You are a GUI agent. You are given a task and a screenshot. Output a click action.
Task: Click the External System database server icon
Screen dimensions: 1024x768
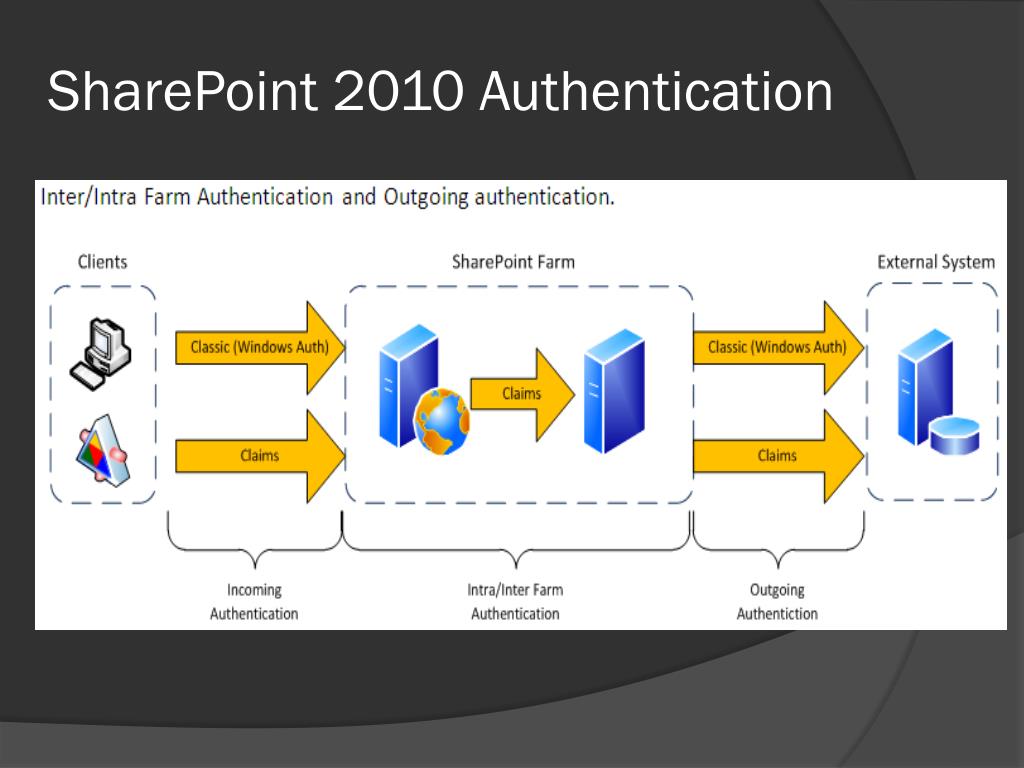[938, 391]
